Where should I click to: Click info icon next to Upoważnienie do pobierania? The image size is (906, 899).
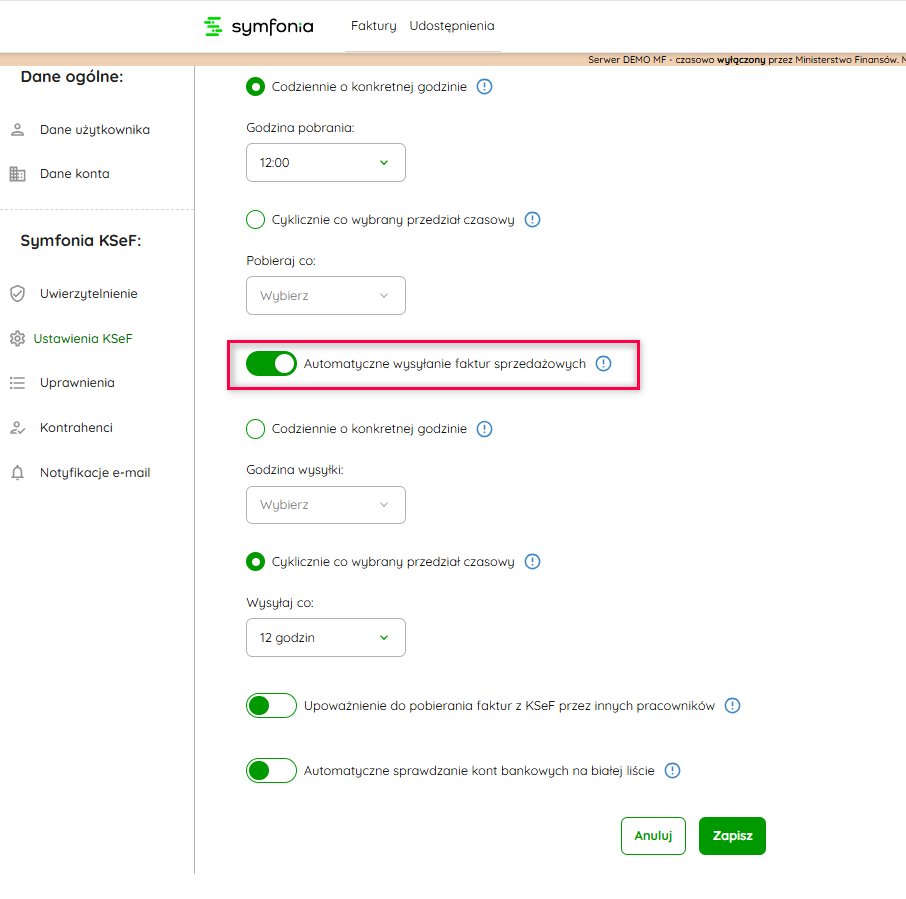[732, 706]
